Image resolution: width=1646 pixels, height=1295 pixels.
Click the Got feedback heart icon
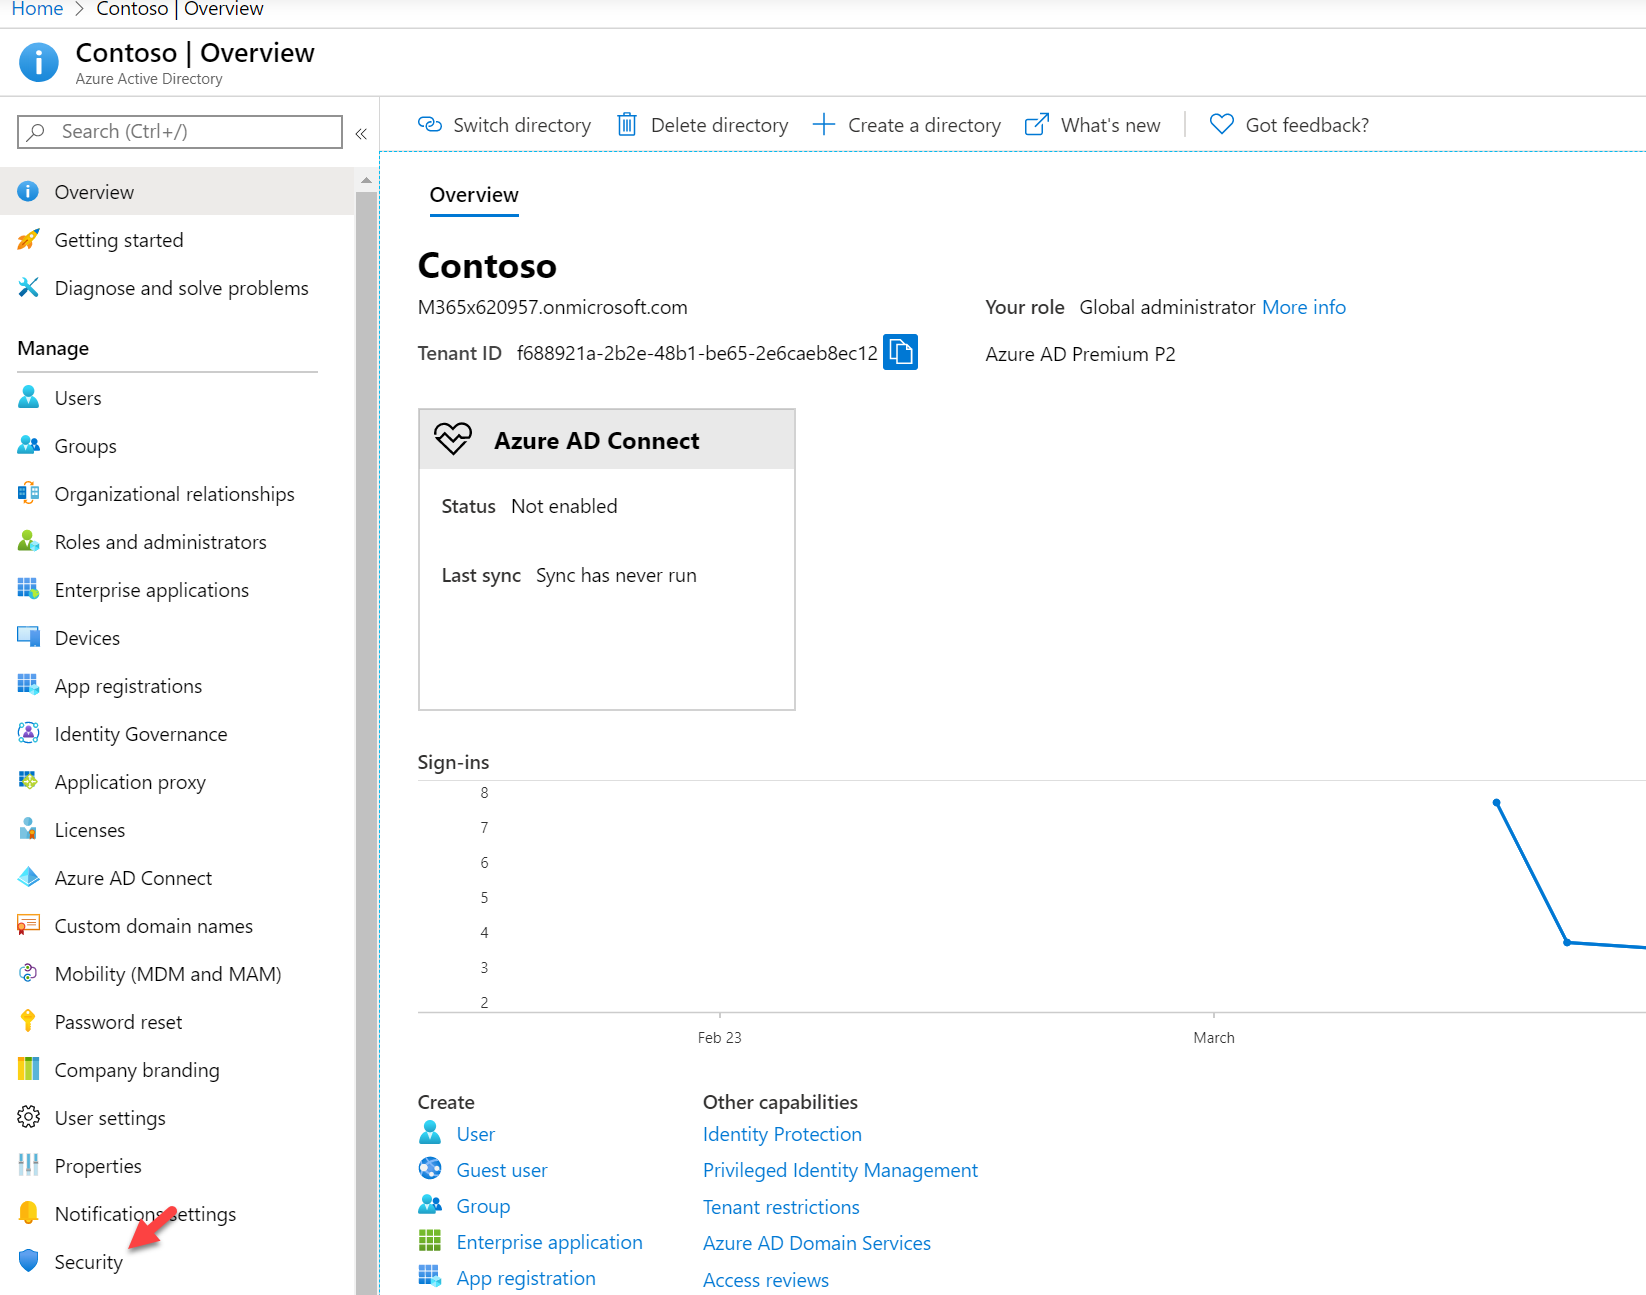1221,125
